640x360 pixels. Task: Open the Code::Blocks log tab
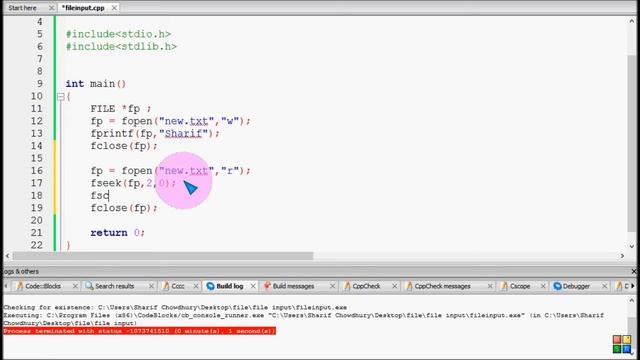click(43, 286)
